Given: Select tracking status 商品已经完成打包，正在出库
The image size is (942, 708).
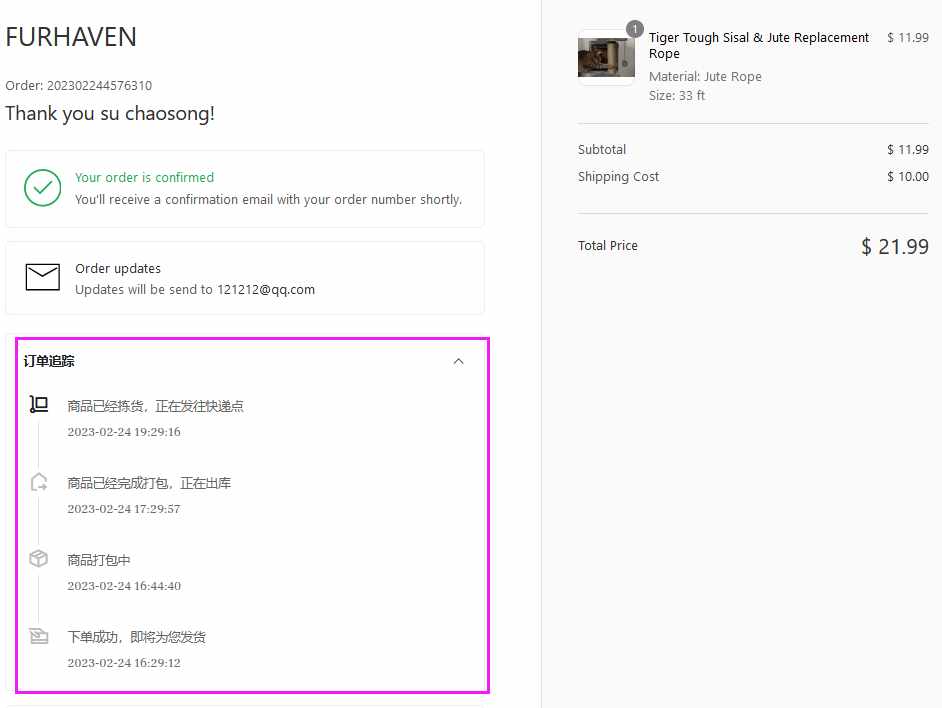Looking at the screenshot, I should tap(149, 483).
